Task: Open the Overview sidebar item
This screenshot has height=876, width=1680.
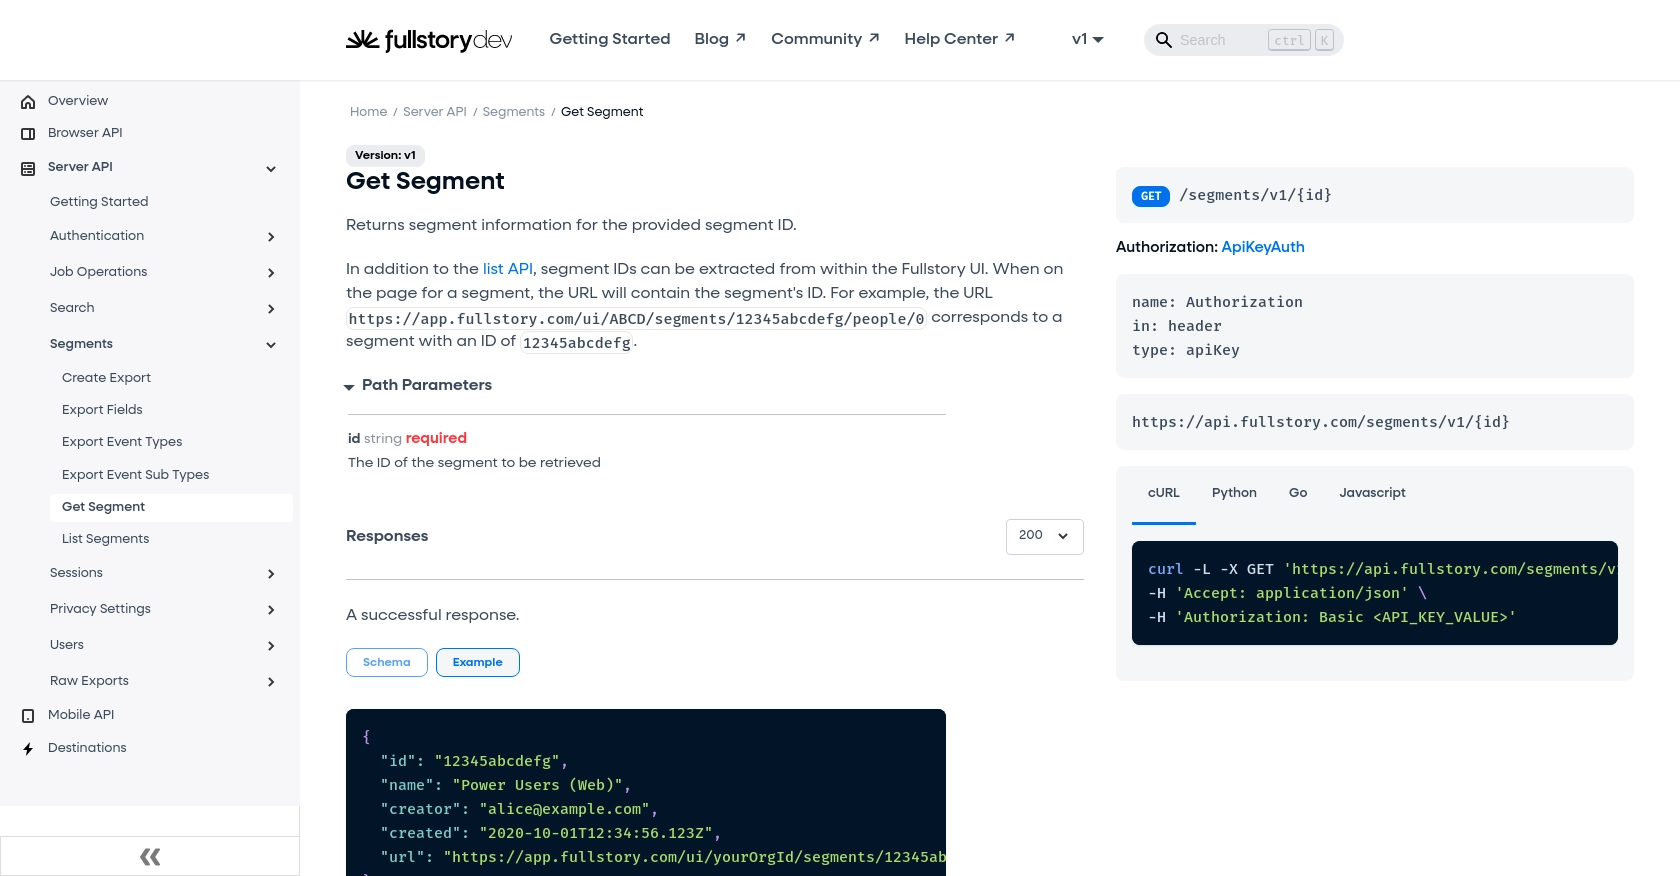Action: pyautogui.click(x=78, y=101)
